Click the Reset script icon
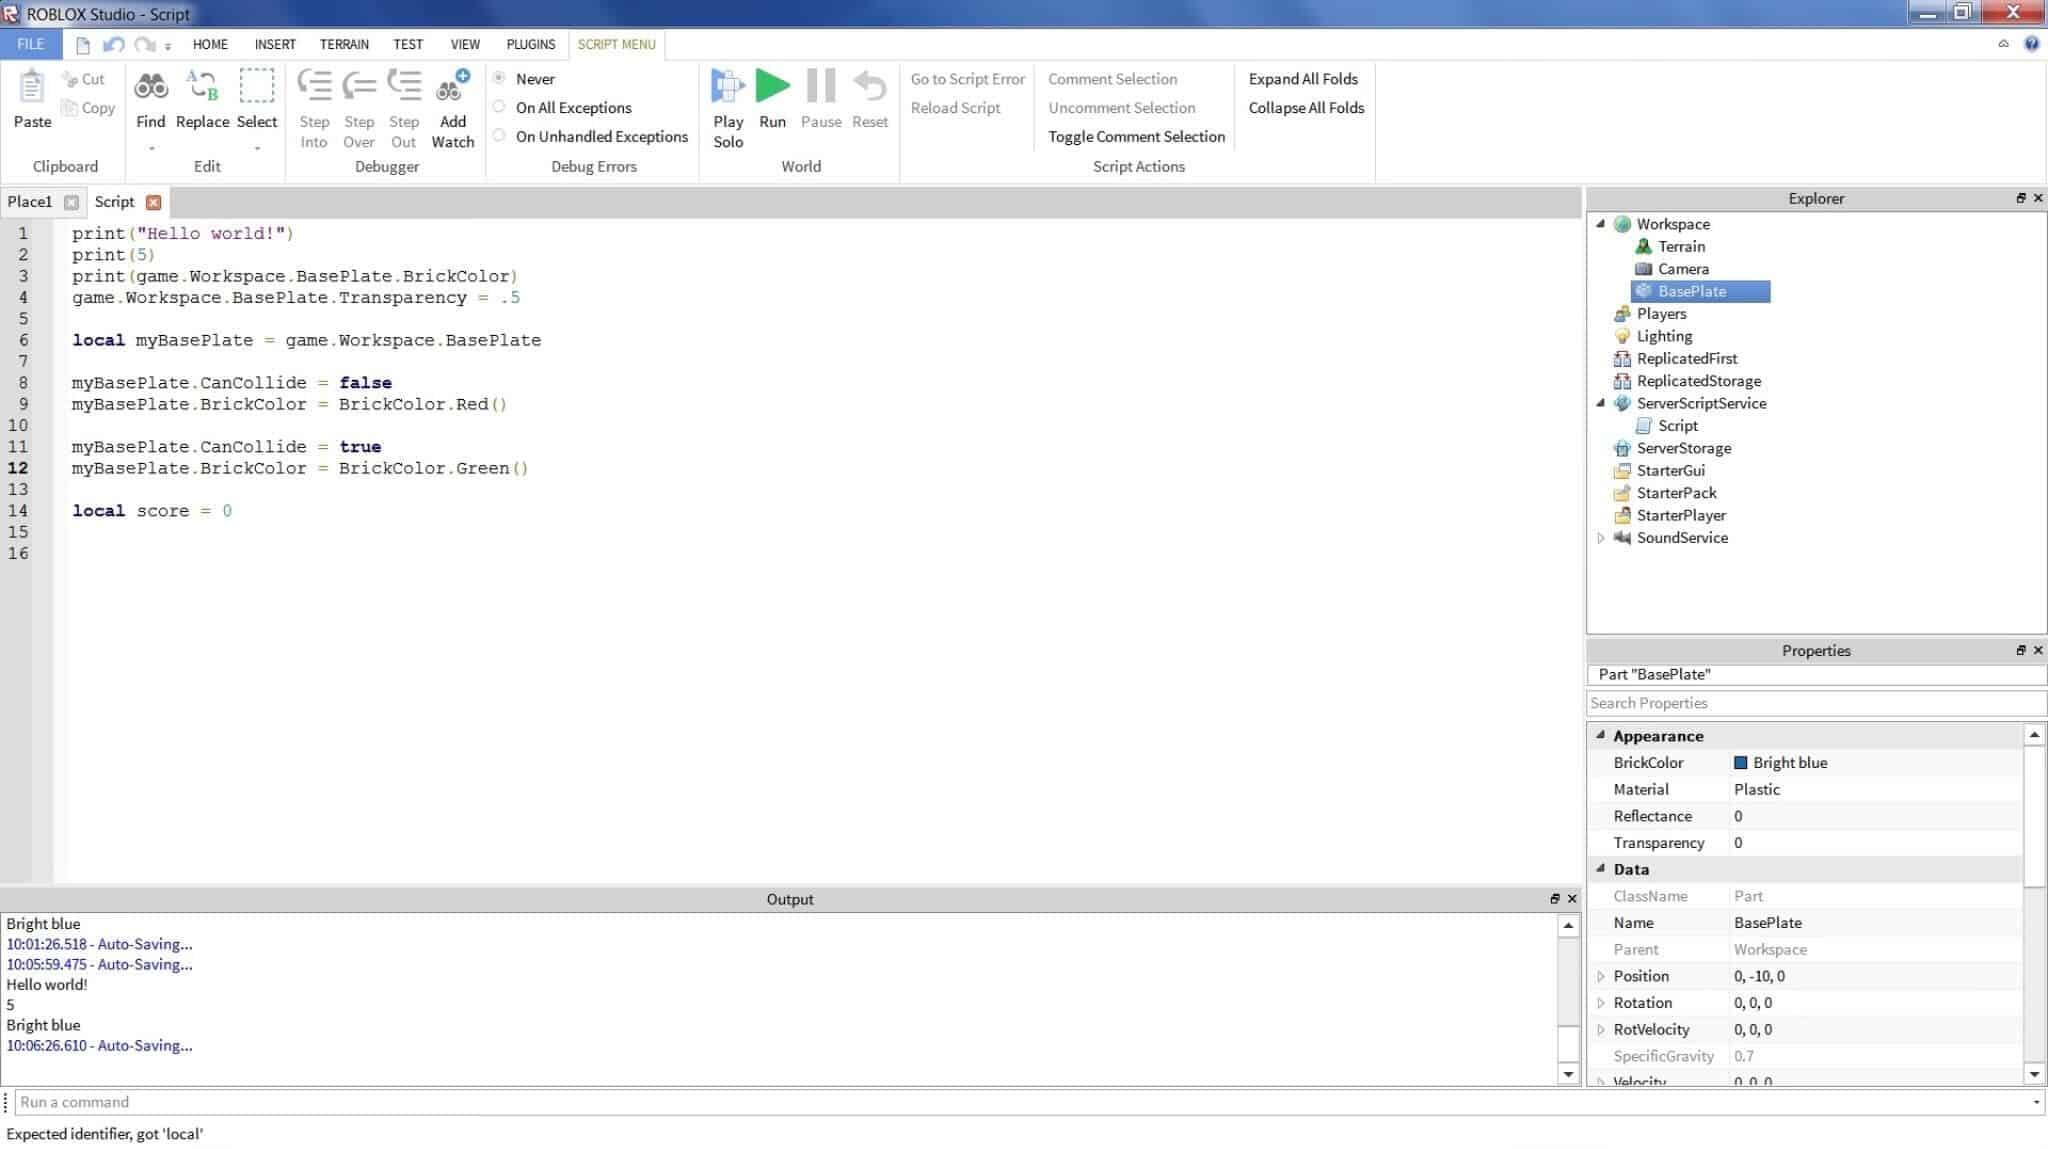 tap(869, 87)
